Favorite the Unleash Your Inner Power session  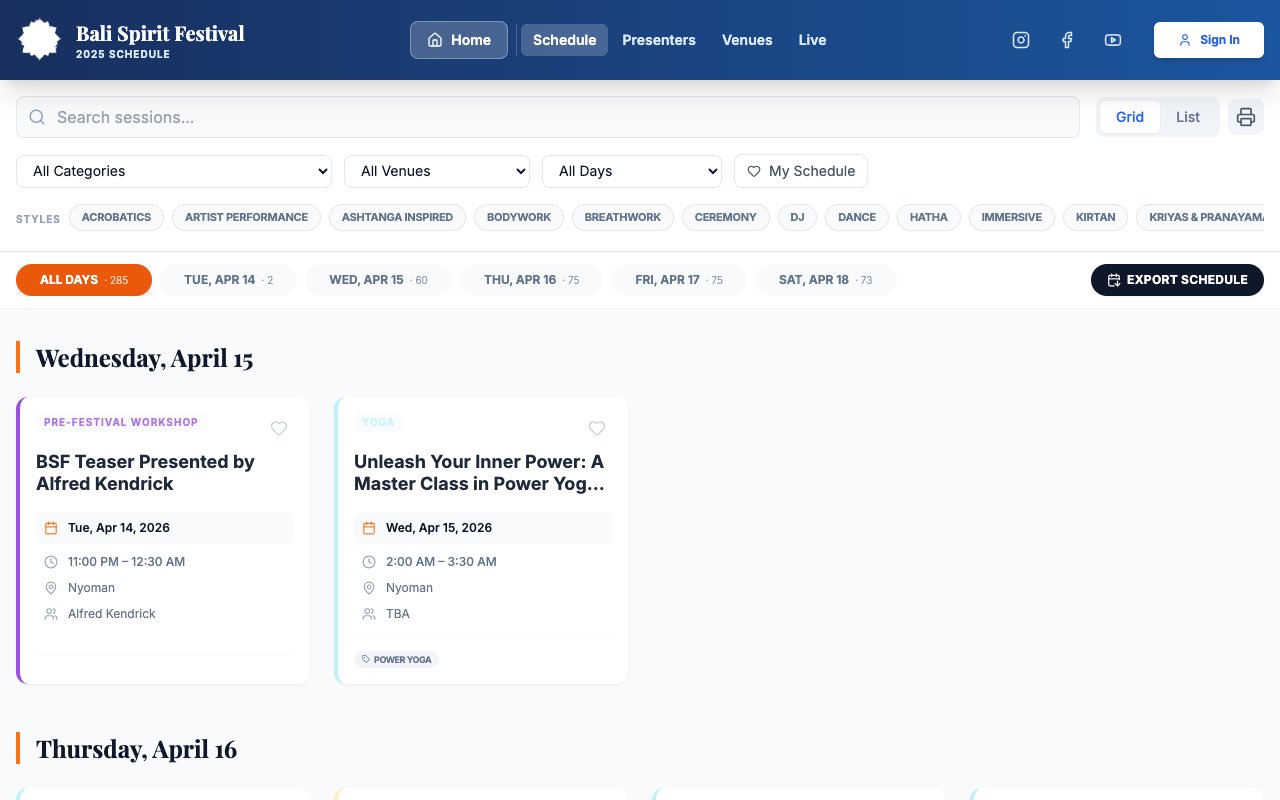pos(596,428)
